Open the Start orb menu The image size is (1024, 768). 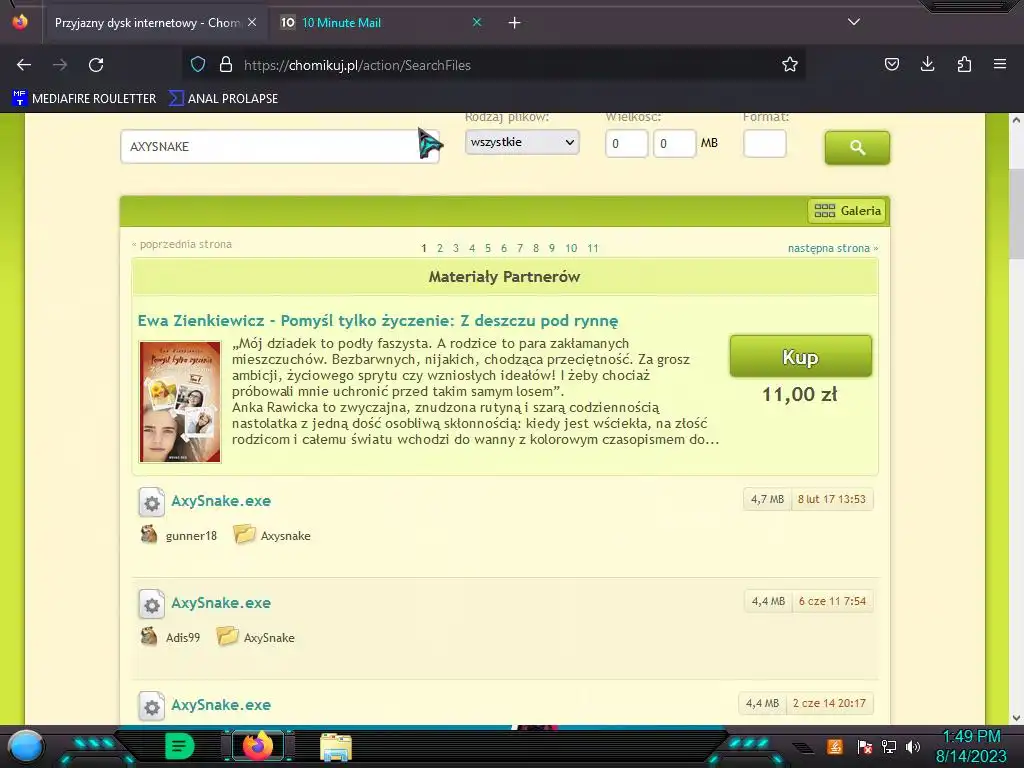click(x=26, y=746)
